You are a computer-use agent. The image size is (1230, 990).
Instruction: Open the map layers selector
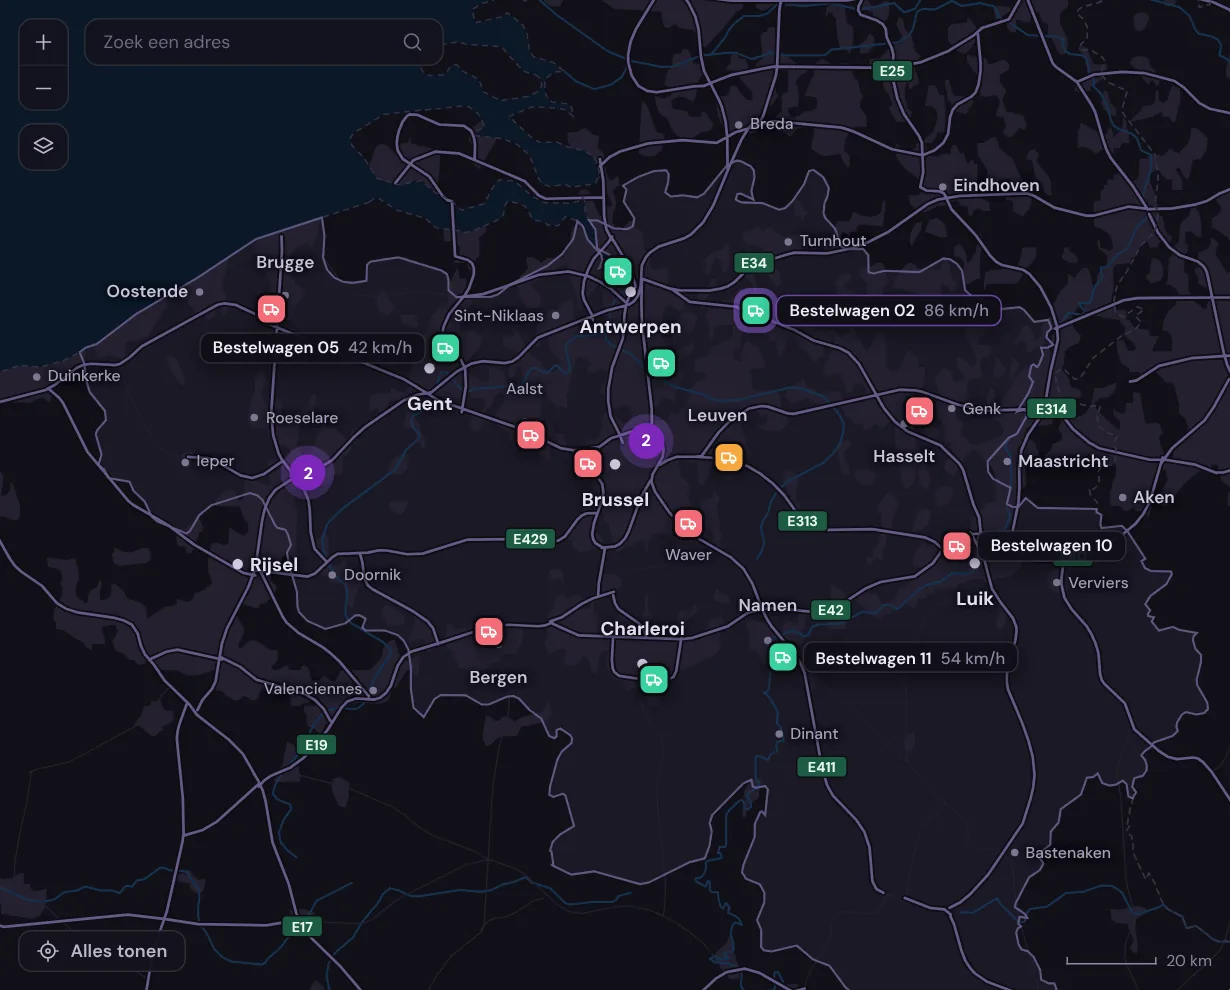coord(43,146)
